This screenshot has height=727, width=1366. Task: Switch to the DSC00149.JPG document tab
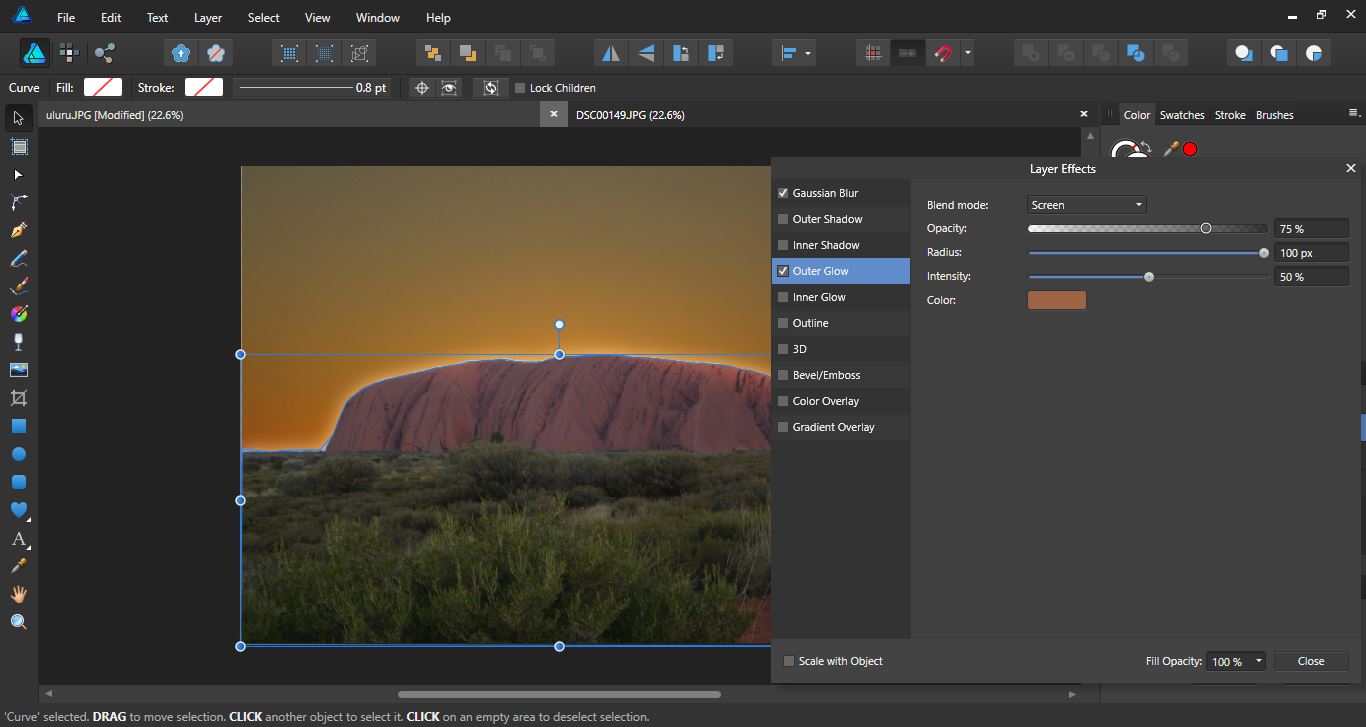[630, 115]
